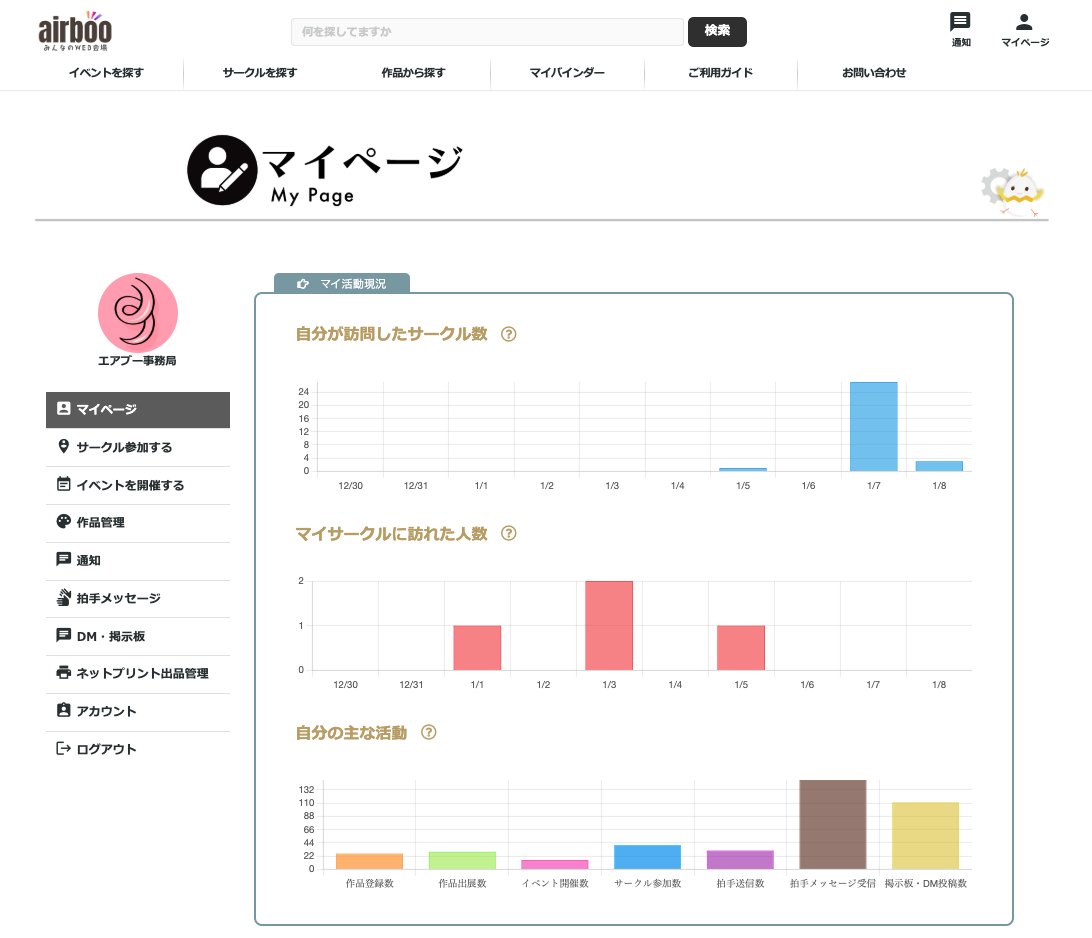Viewport: 1092px width, 938px height.
Task: Go to サークル参加する in sidebar
Action: 138,447
